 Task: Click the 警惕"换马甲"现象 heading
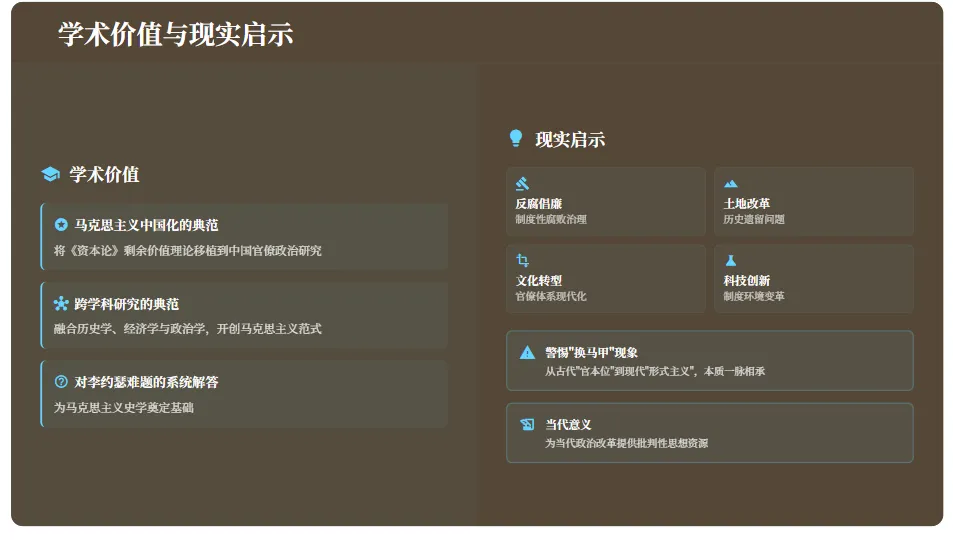(591, 353)
